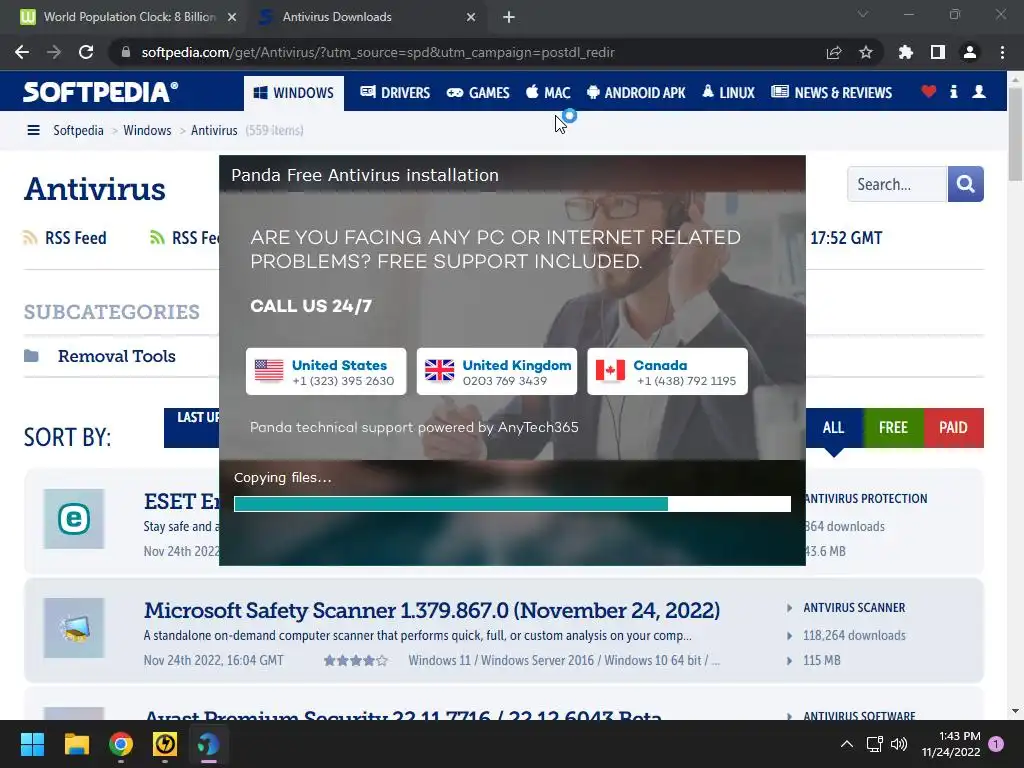Open the DRIVERS section
The image size is (1024, 768).
click(x=395, y=93)
